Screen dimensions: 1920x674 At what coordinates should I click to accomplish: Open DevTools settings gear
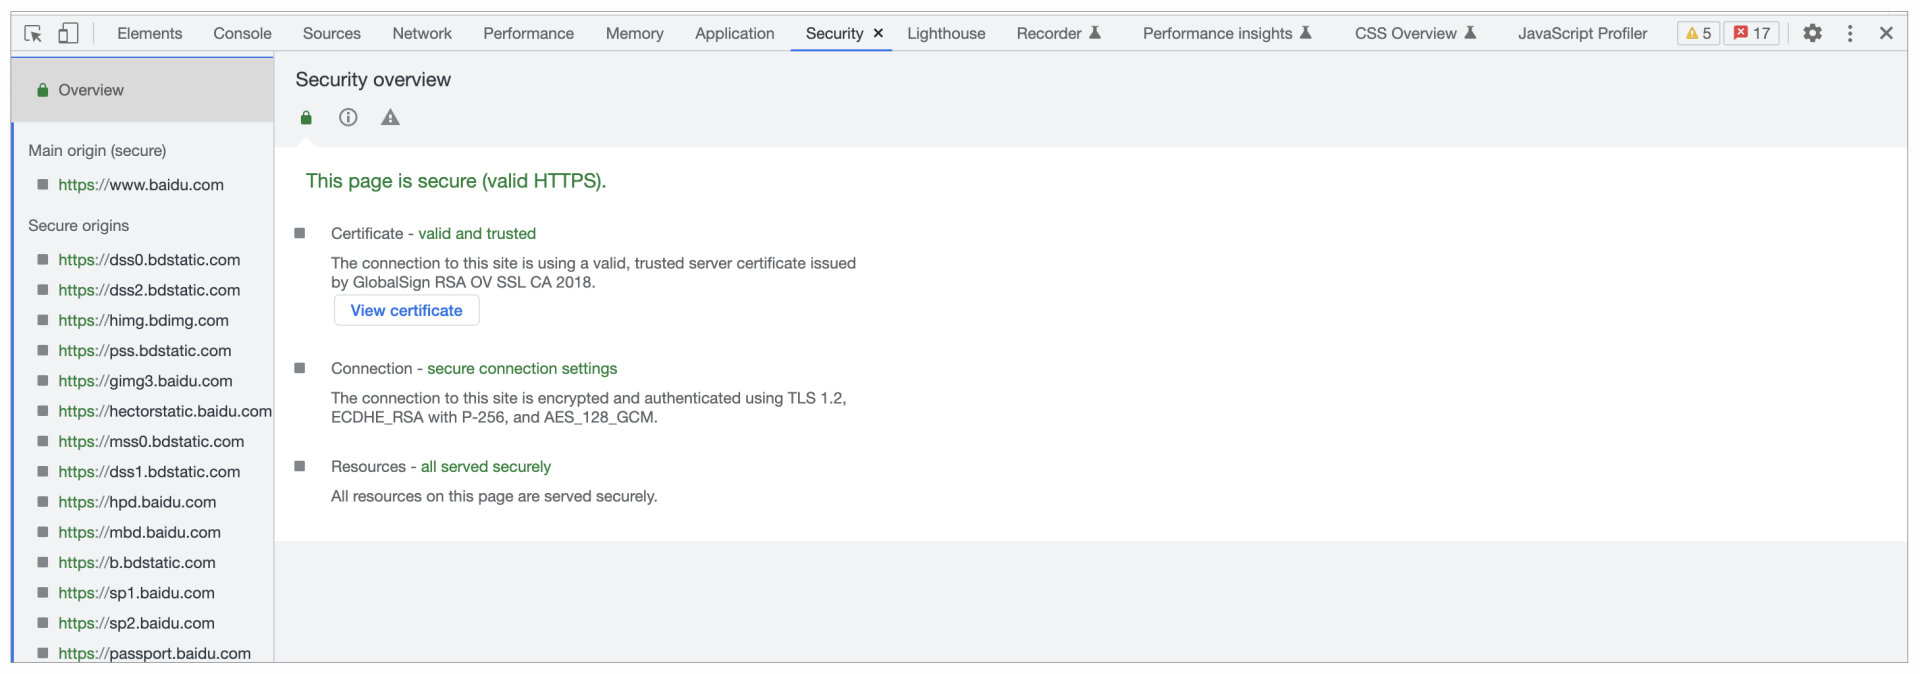click(x=1812, y=33)
